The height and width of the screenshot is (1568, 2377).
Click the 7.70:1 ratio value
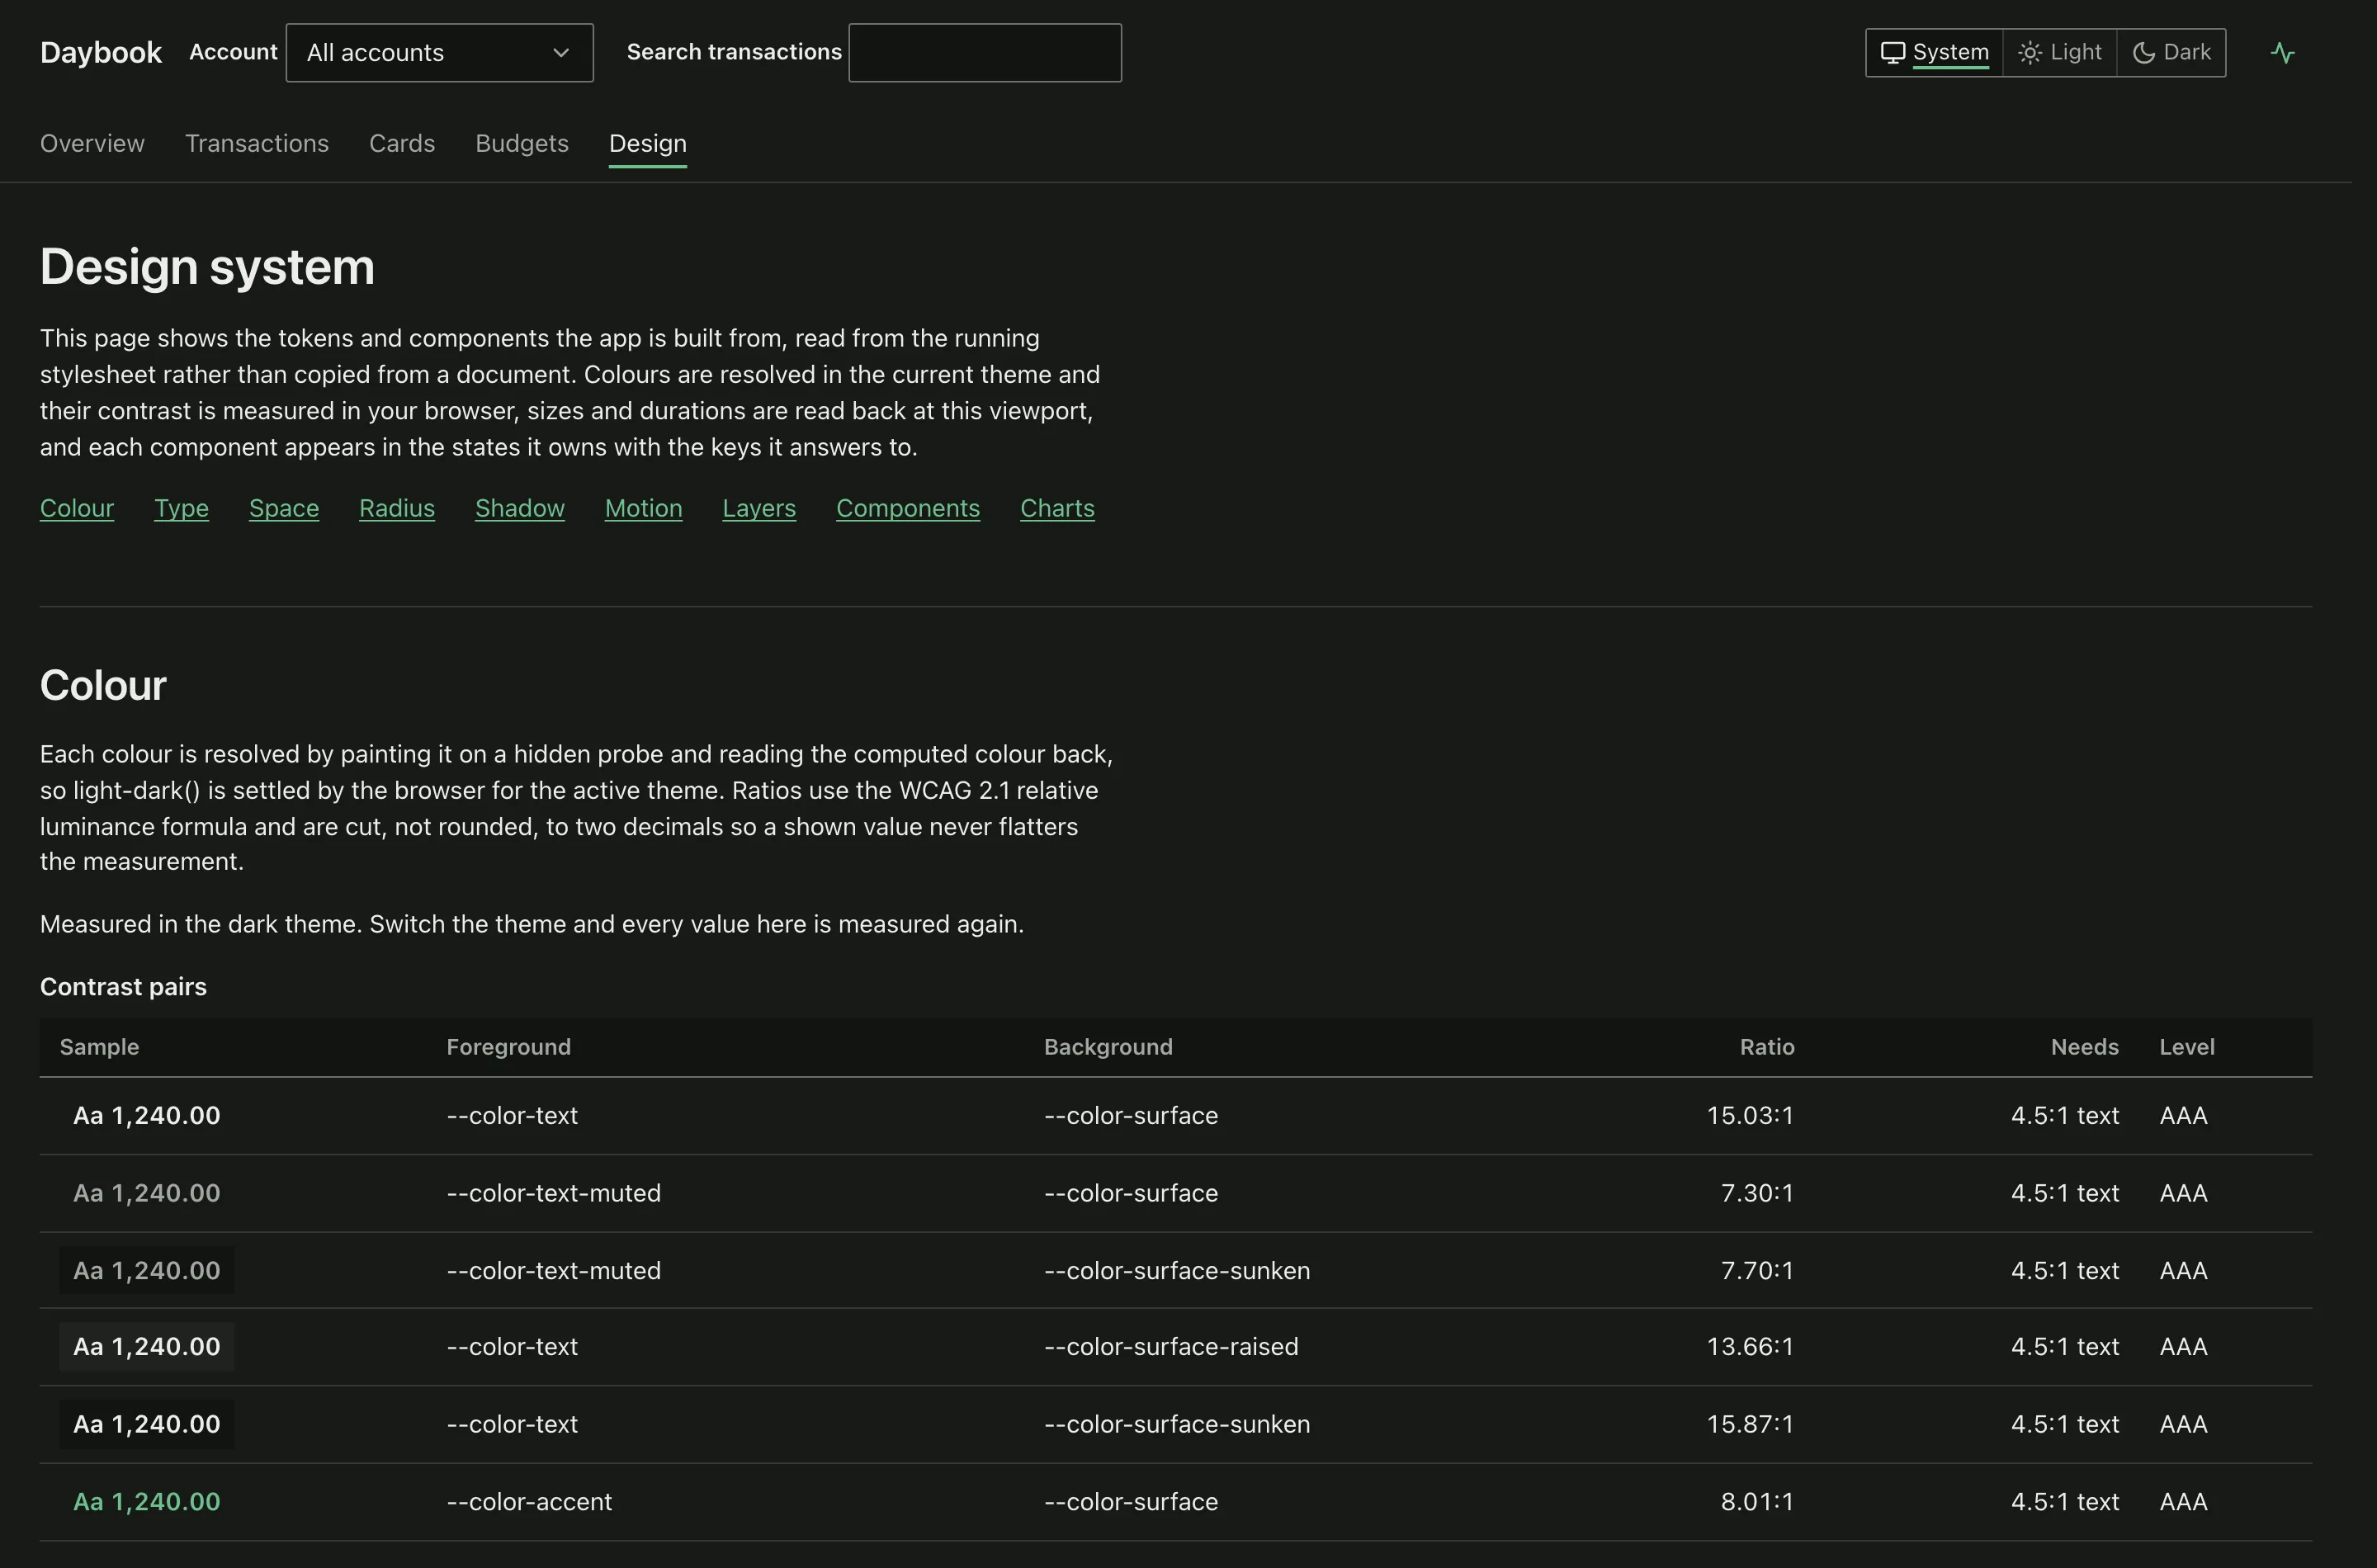click(1757, 1270)
